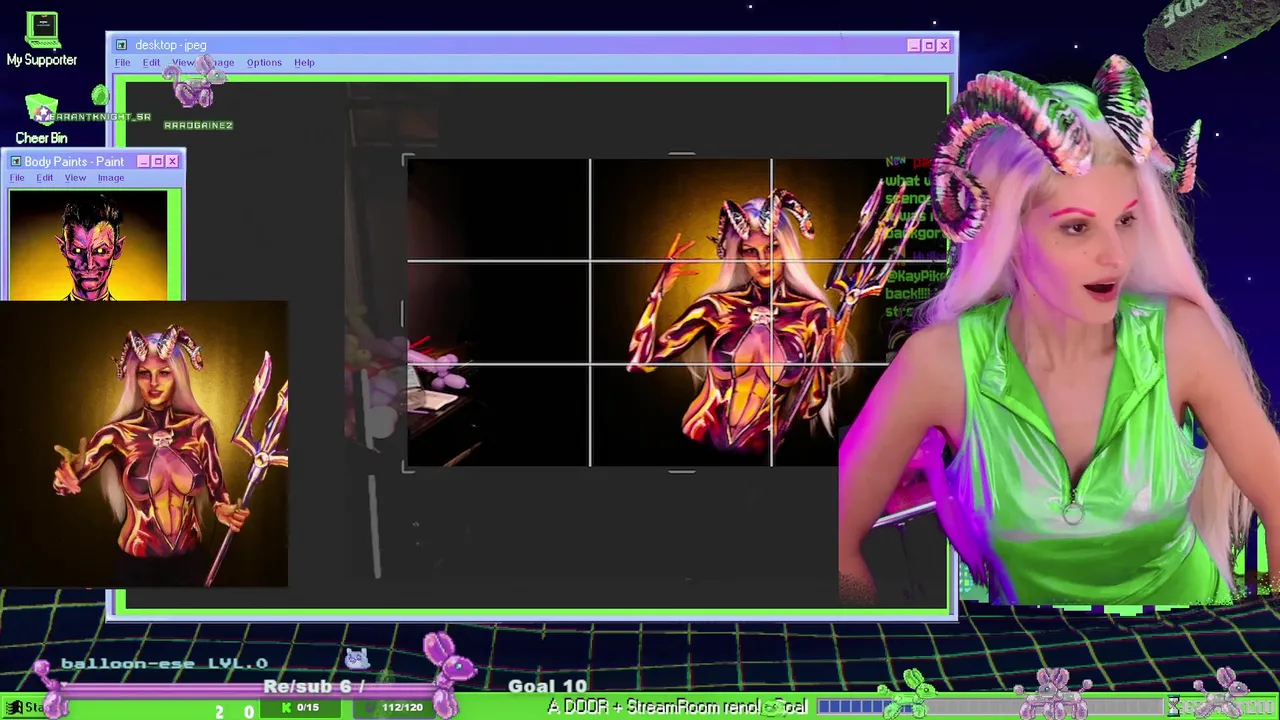
Task: Open the Cheer Bin desktop icon
Action: coord(41,110)
